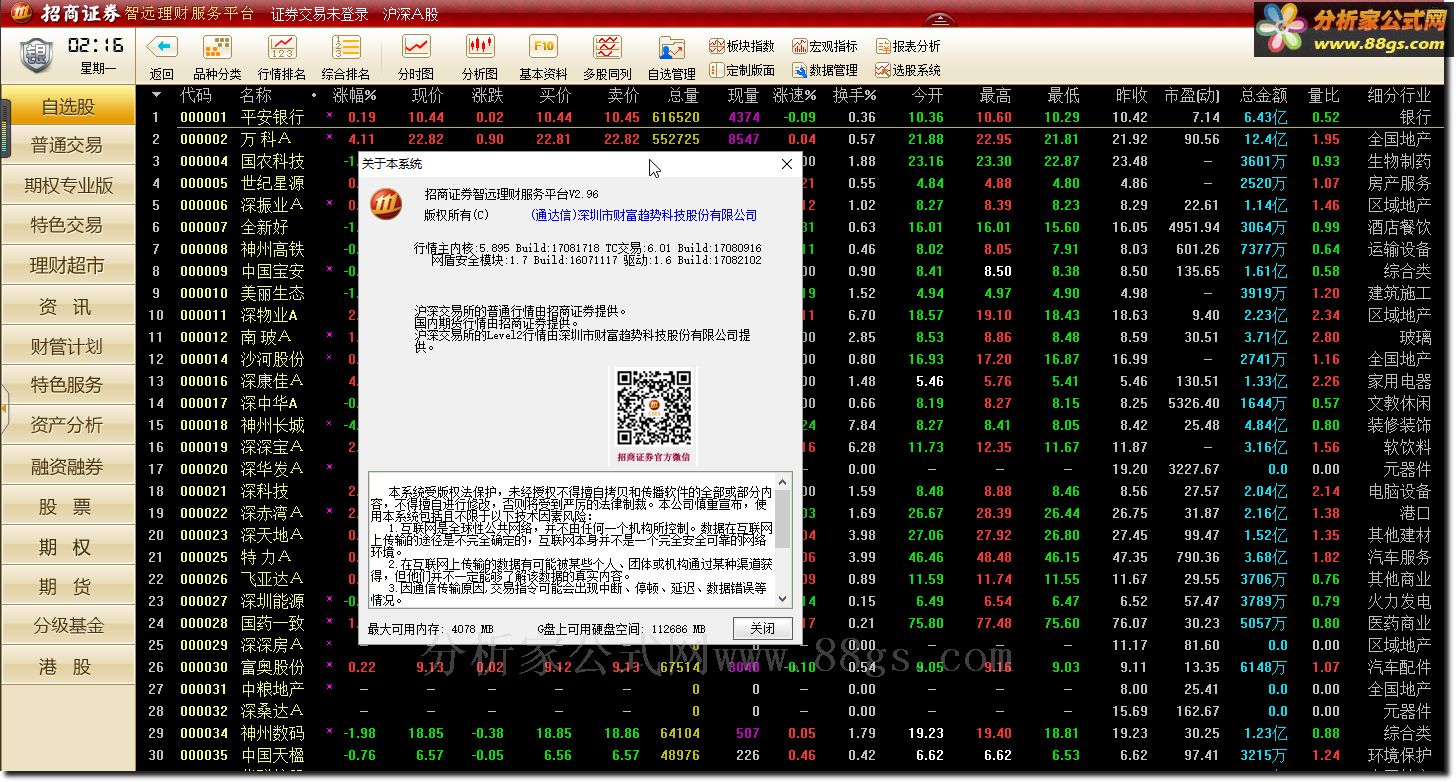Click the WeChat QR code image
This screenshot has width=1456, height=782.
[653, 408]
